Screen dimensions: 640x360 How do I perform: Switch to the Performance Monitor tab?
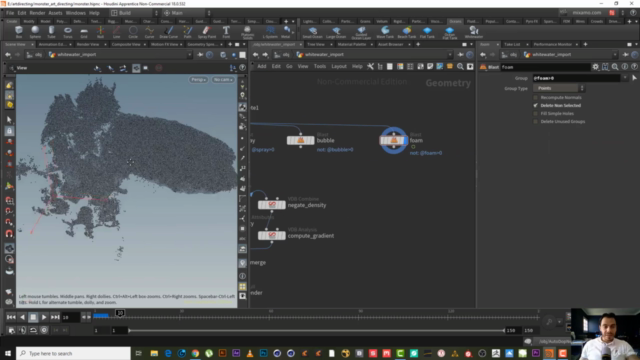[x=552, y=44]
